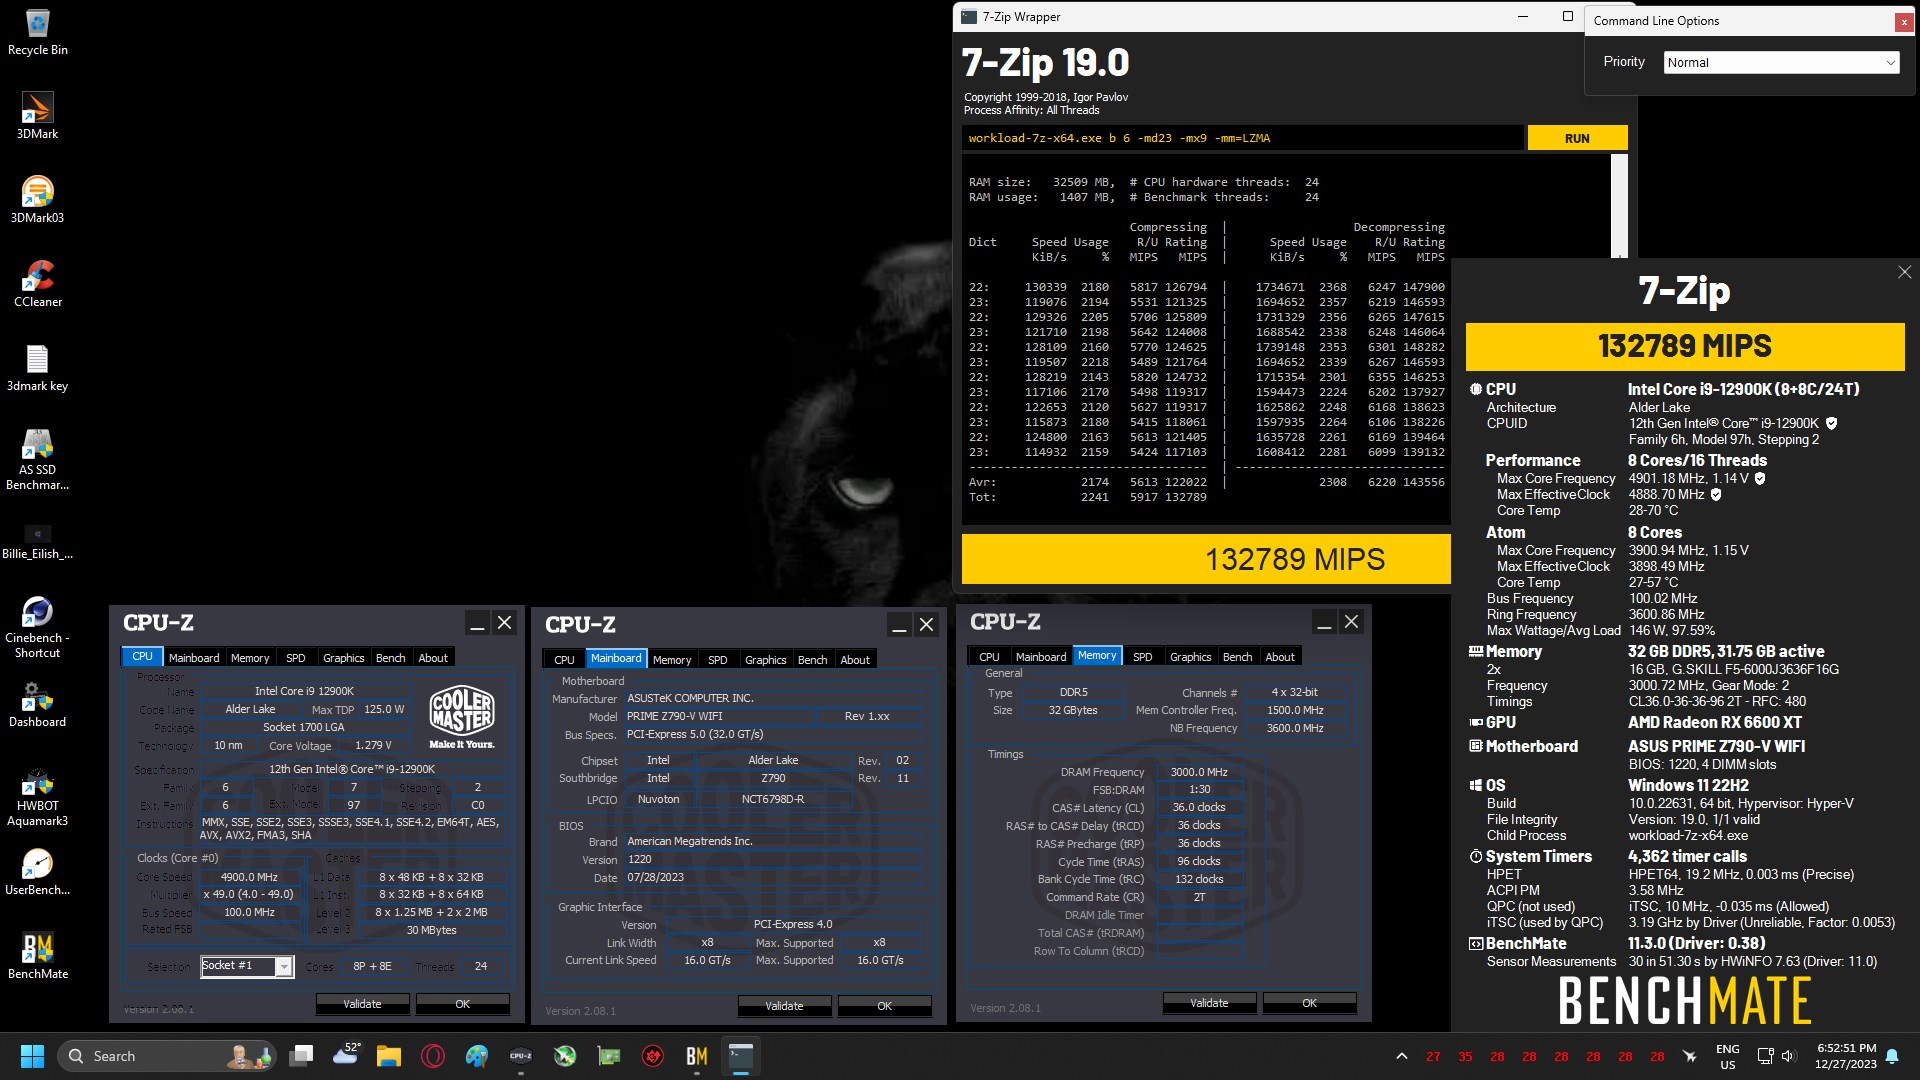Click 'ASUS PRIME Z790-V WIFI' motherboard entry
This screenshot has height=1080, width=1920.
pyautogui.click(x=1716, y=746)
